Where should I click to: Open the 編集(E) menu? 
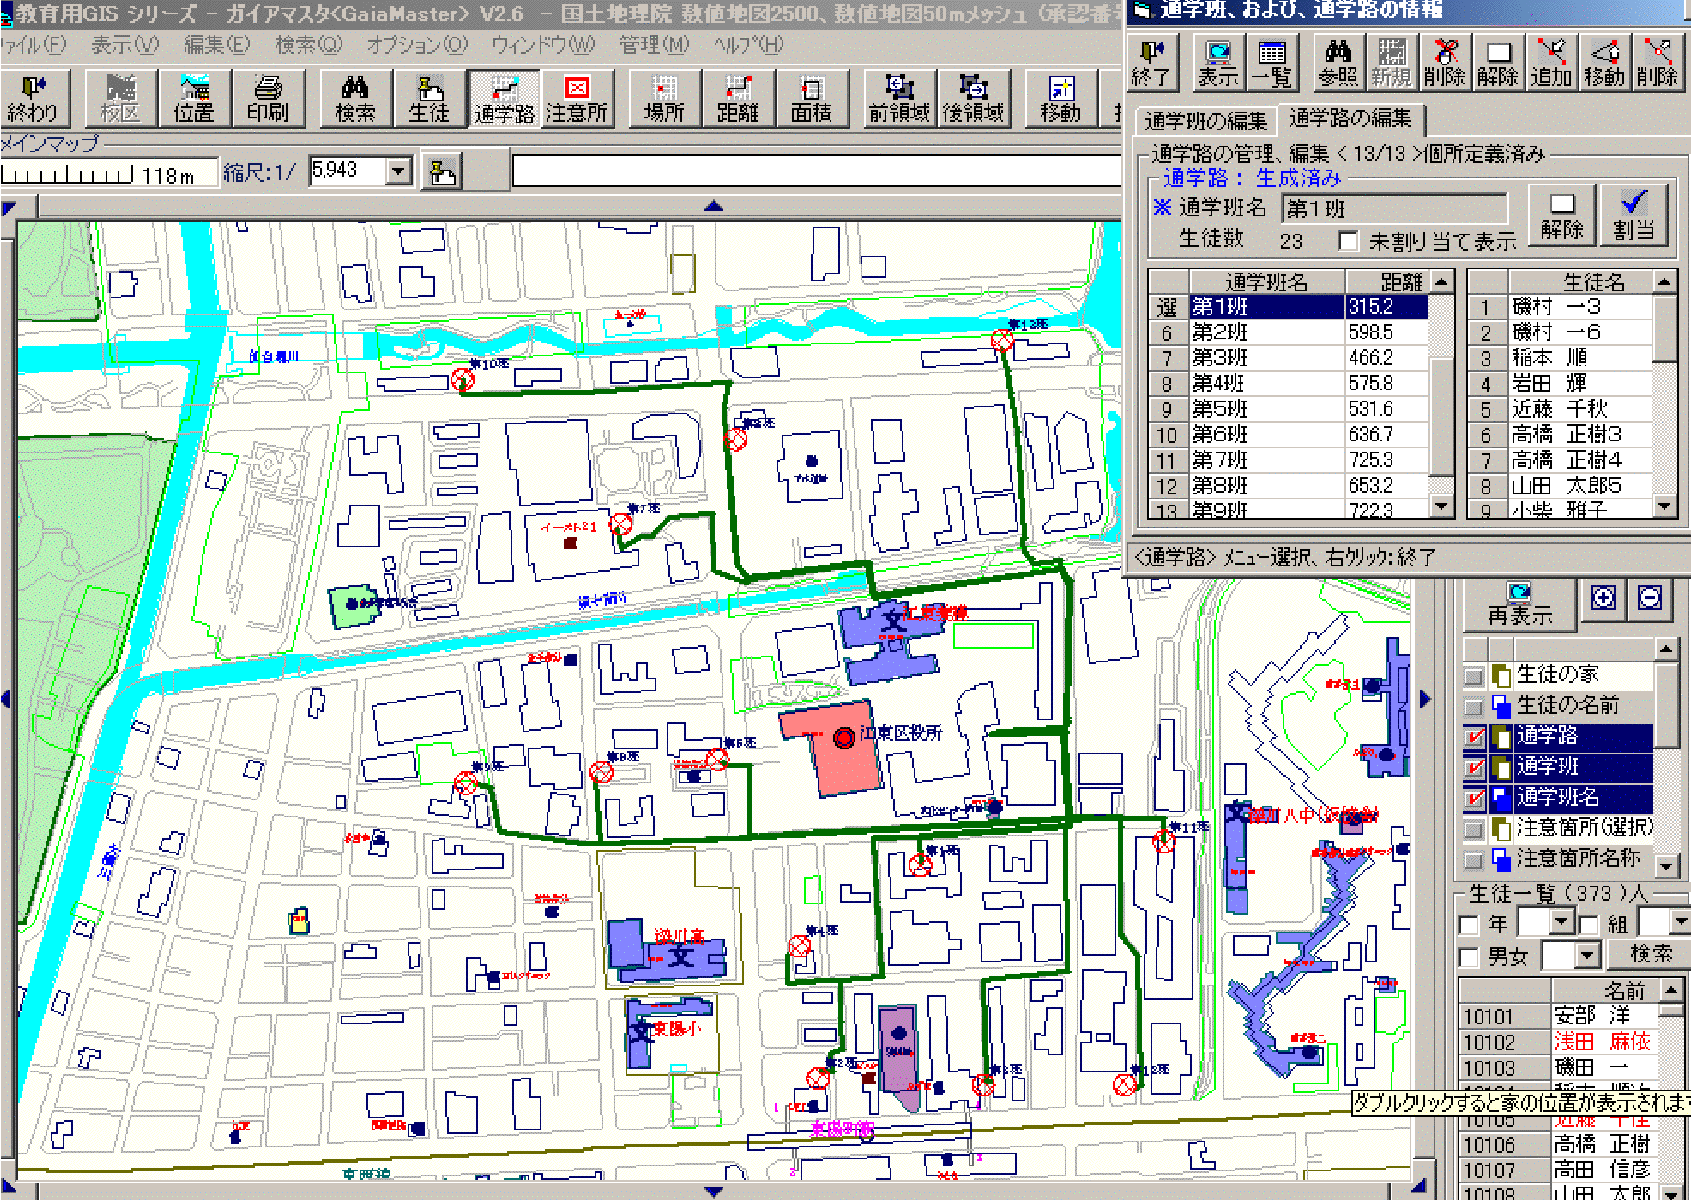(217, 45)
